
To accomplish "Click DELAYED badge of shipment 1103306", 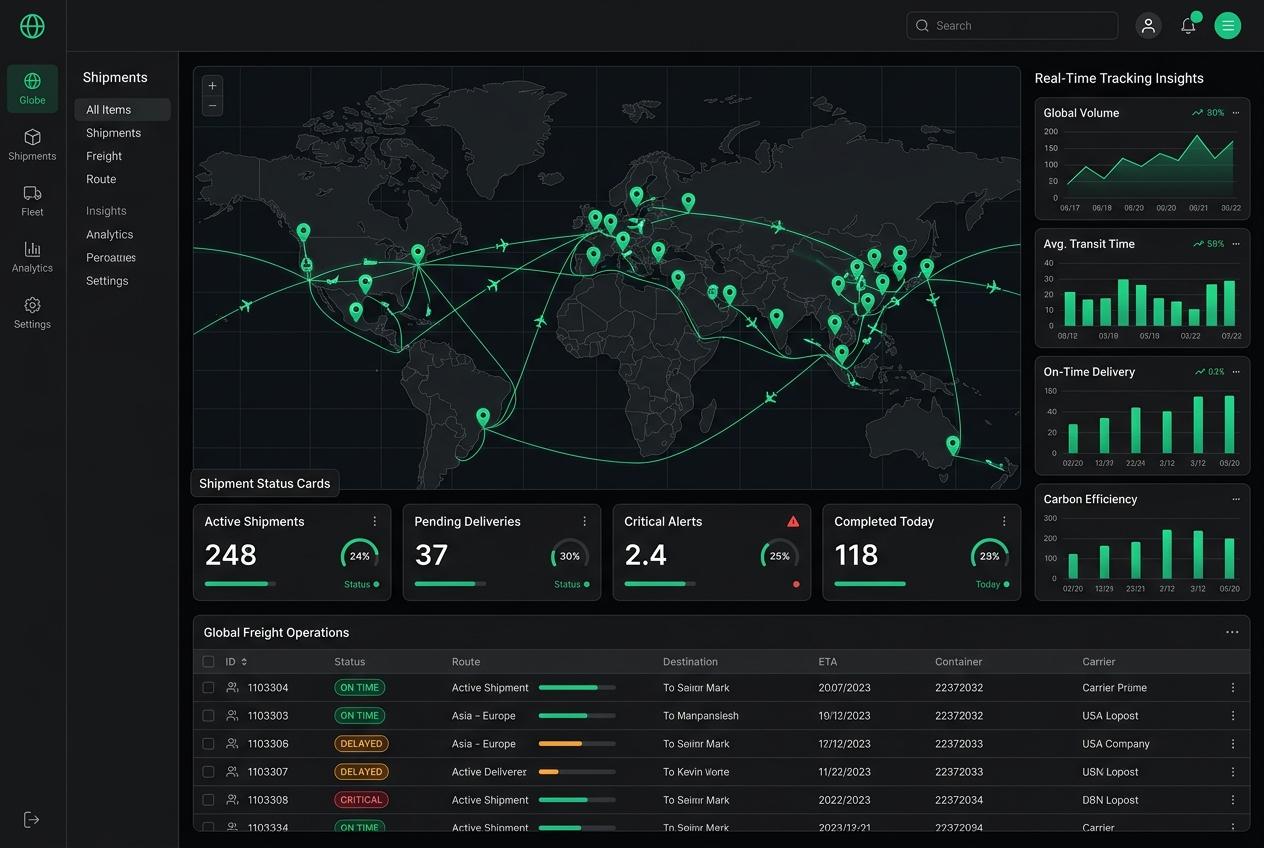I will click(361, 744).
